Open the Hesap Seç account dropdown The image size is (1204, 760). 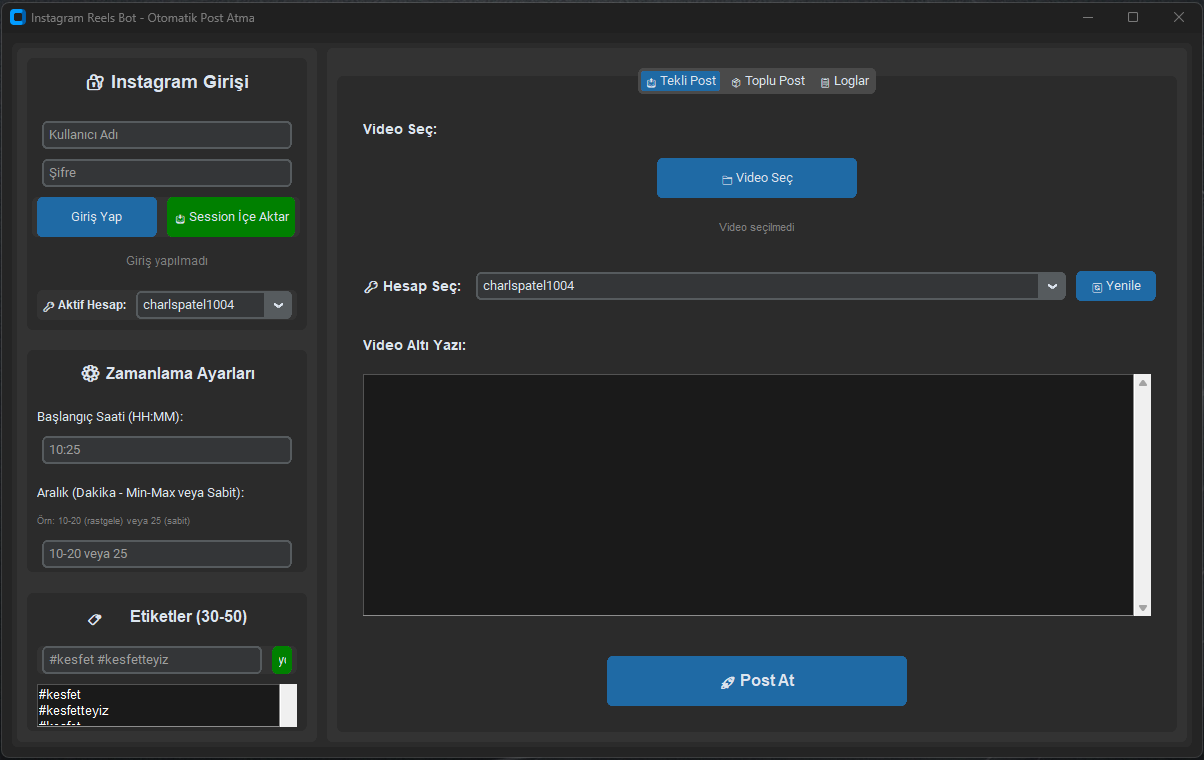[1052, 285]
